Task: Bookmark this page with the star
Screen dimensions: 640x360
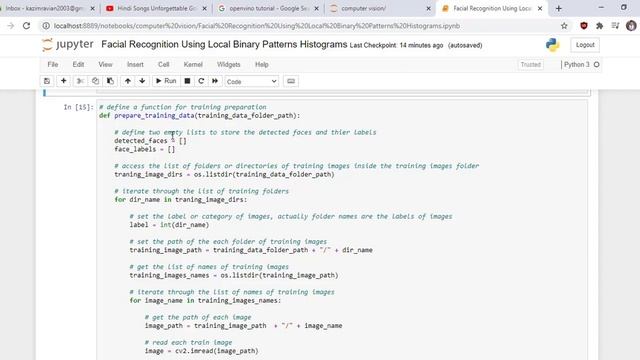Action: click(564, 26)
